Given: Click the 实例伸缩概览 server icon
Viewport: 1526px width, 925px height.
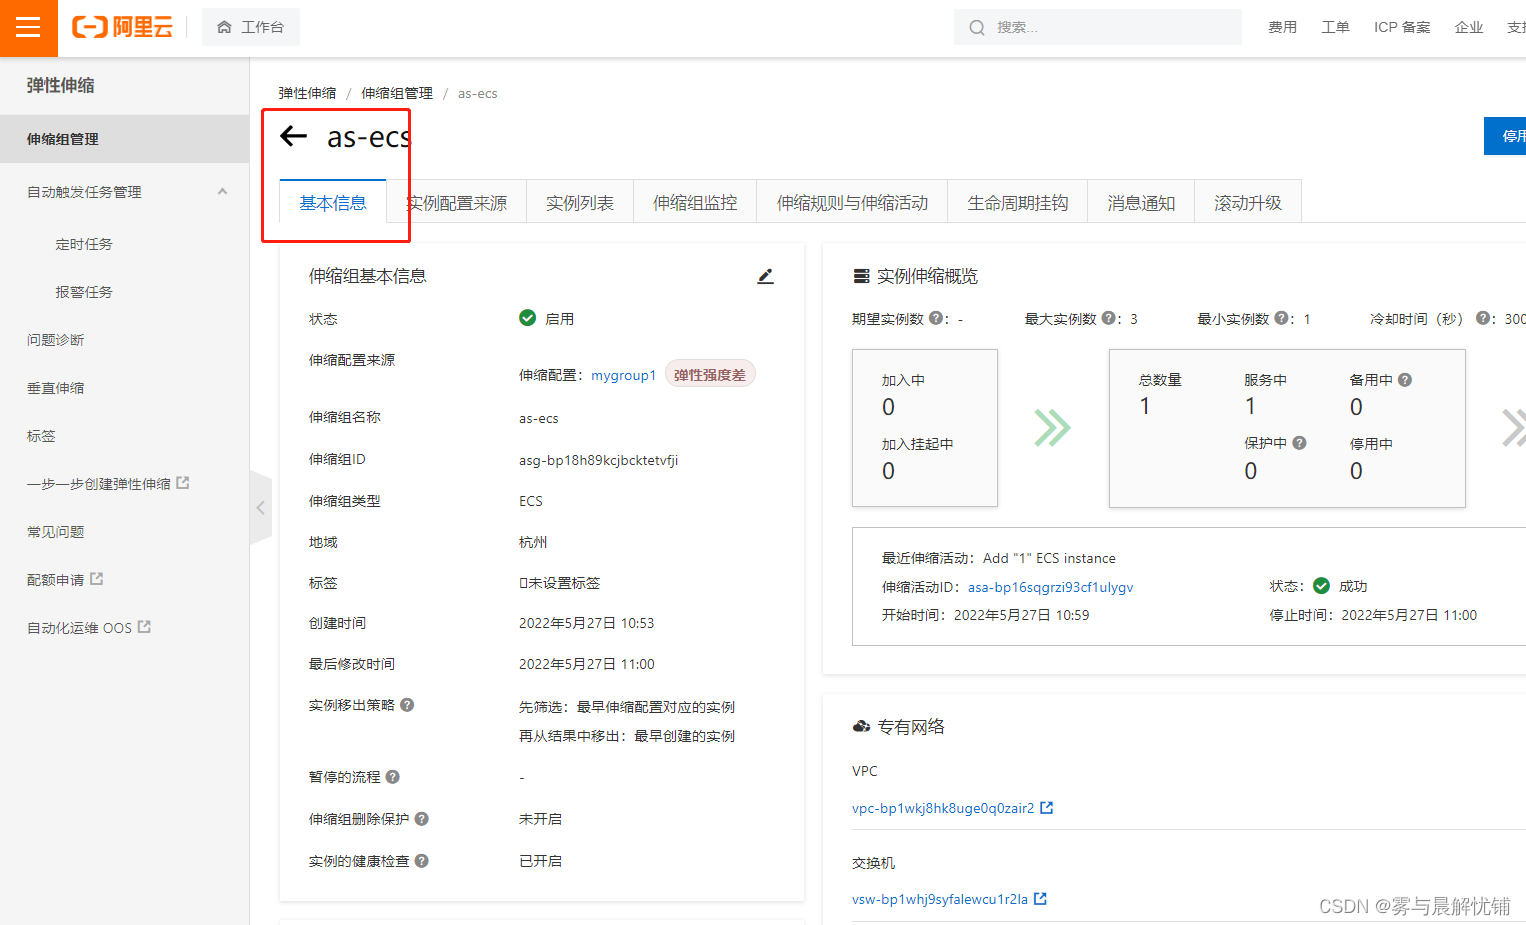Looking at the screenshot, I should [861, 276].
